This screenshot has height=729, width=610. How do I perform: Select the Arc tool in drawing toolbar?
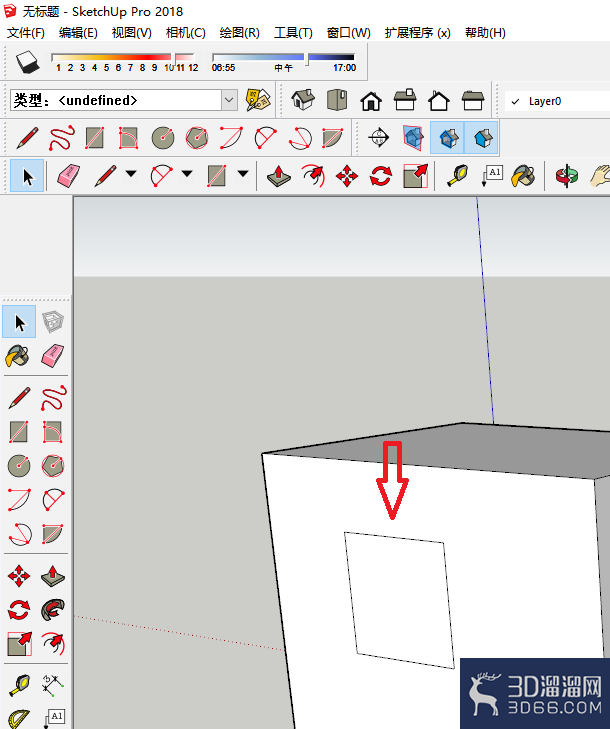coord(231,138)
